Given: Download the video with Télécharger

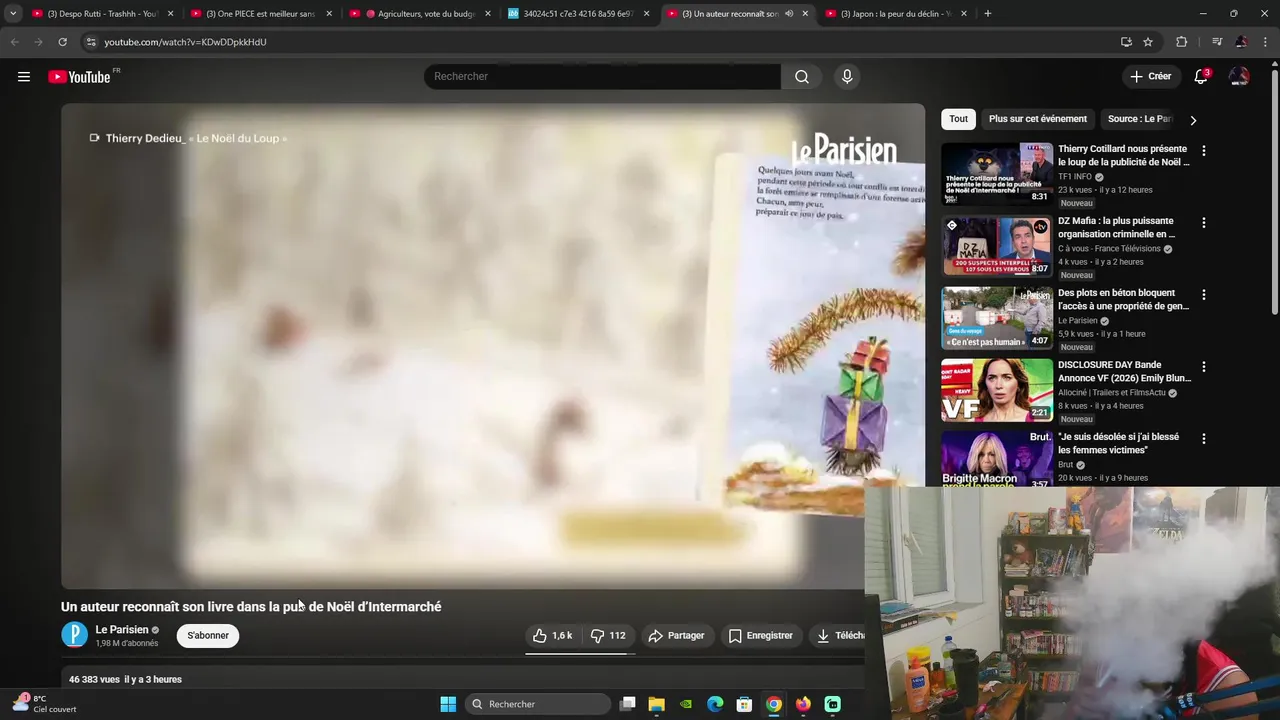Looking at the screenshot, I should point(840,635).
